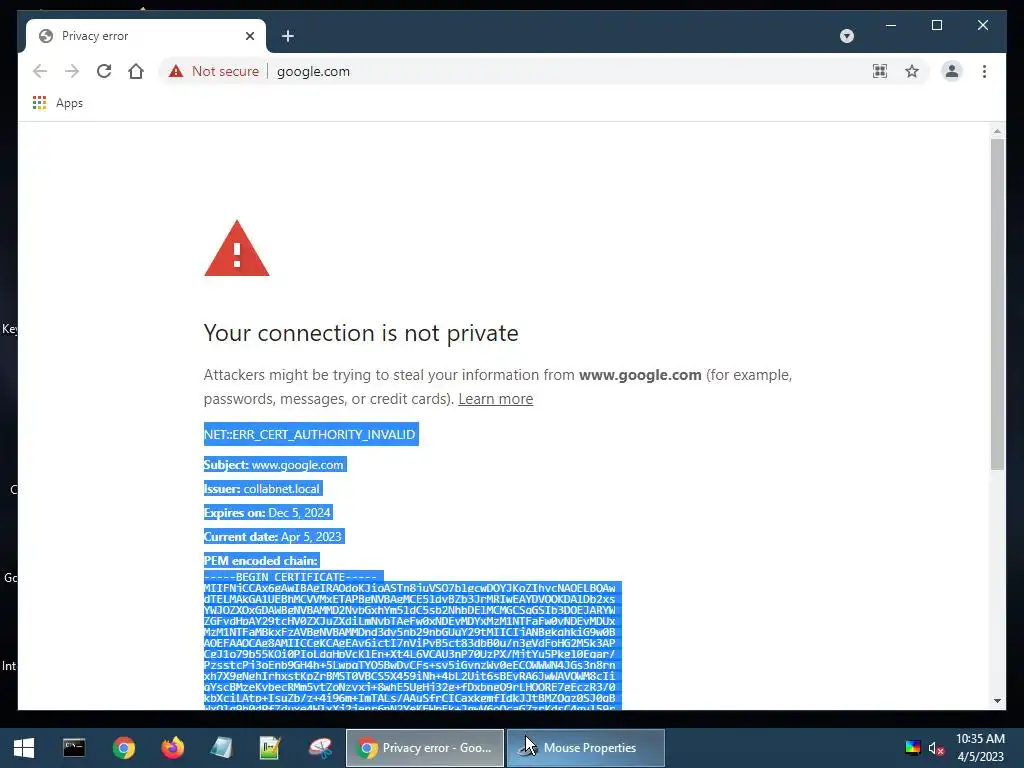This screenshot has height=768, width=1024.
Task: Click the BEGIN CERTIFICATE line
Action: click(x=293, y=577)
